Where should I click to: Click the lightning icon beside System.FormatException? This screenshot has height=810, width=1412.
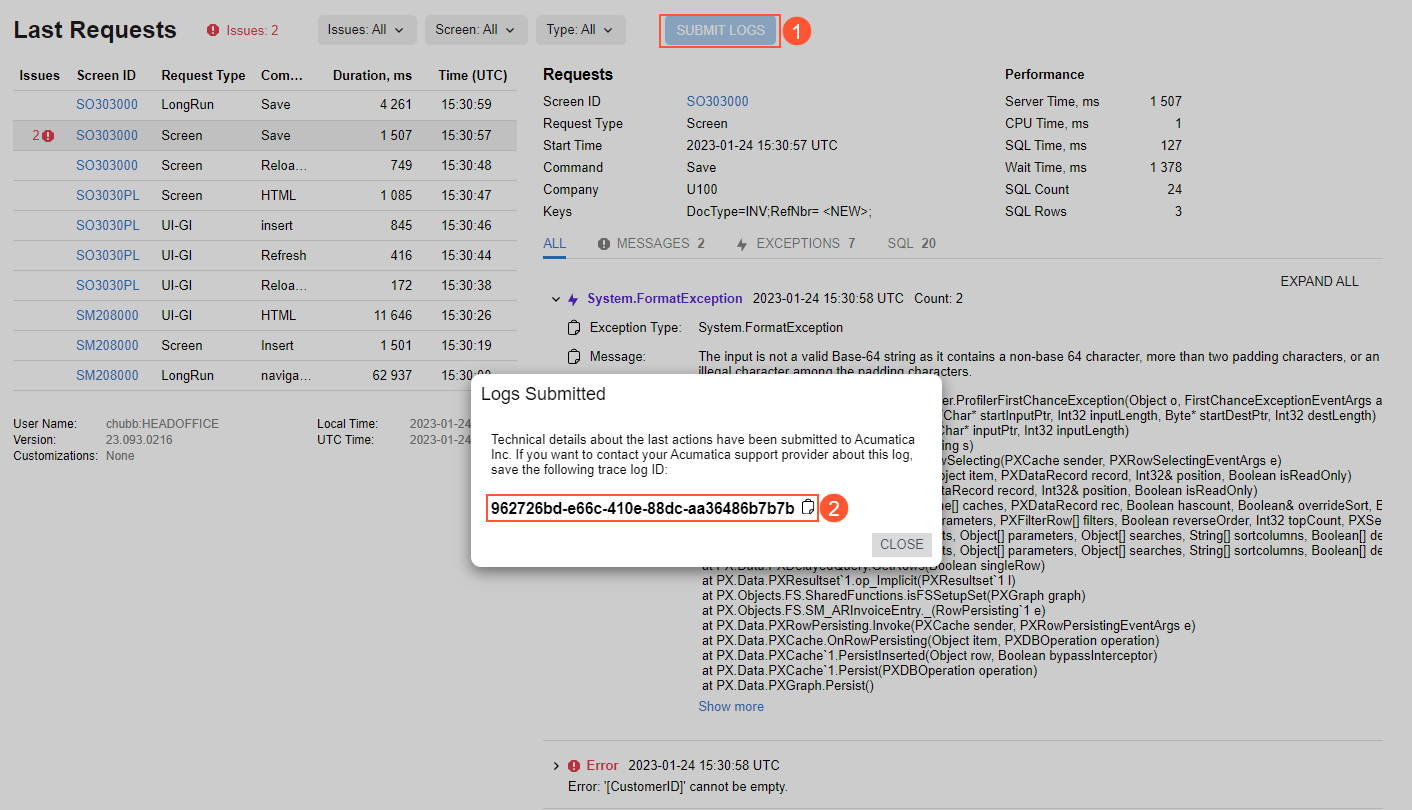tap(573, 299)
